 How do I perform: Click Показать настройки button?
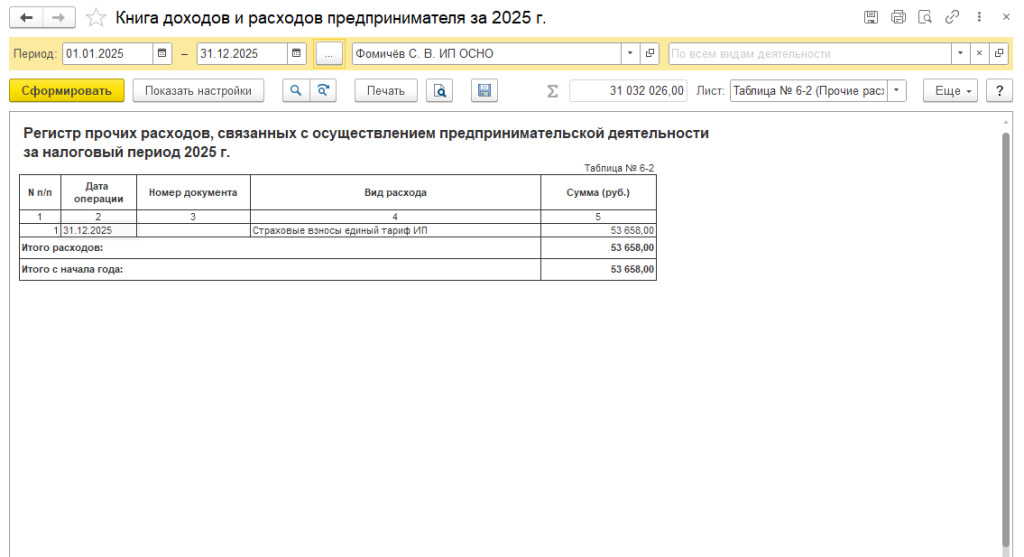pyautogui.click(x=198, y=91)
